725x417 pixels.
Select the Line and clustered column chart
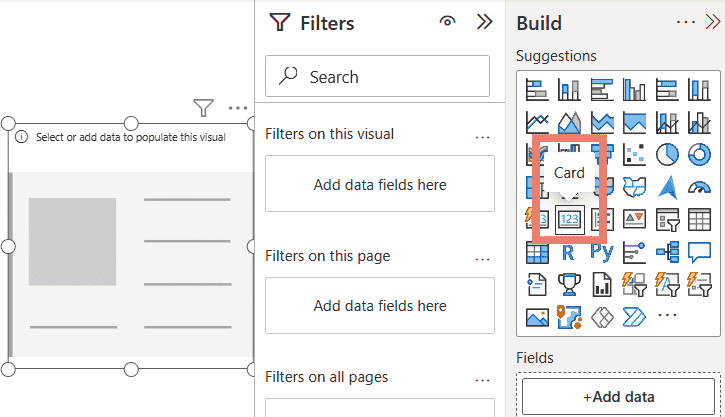pyautogui.click(x=699, y=122)
